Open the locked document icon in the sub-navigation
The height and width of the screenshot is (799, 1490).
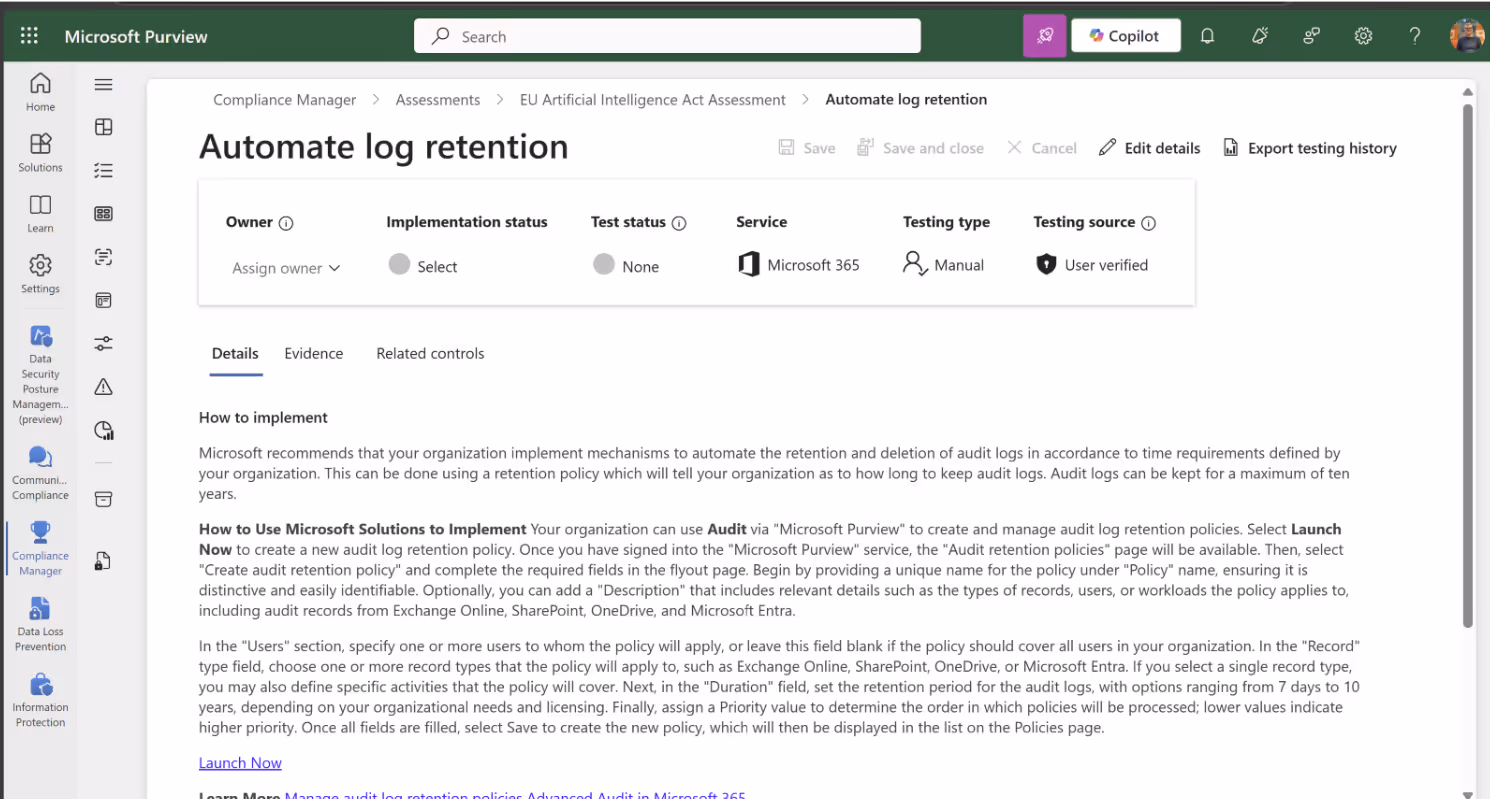click(103, 561)
